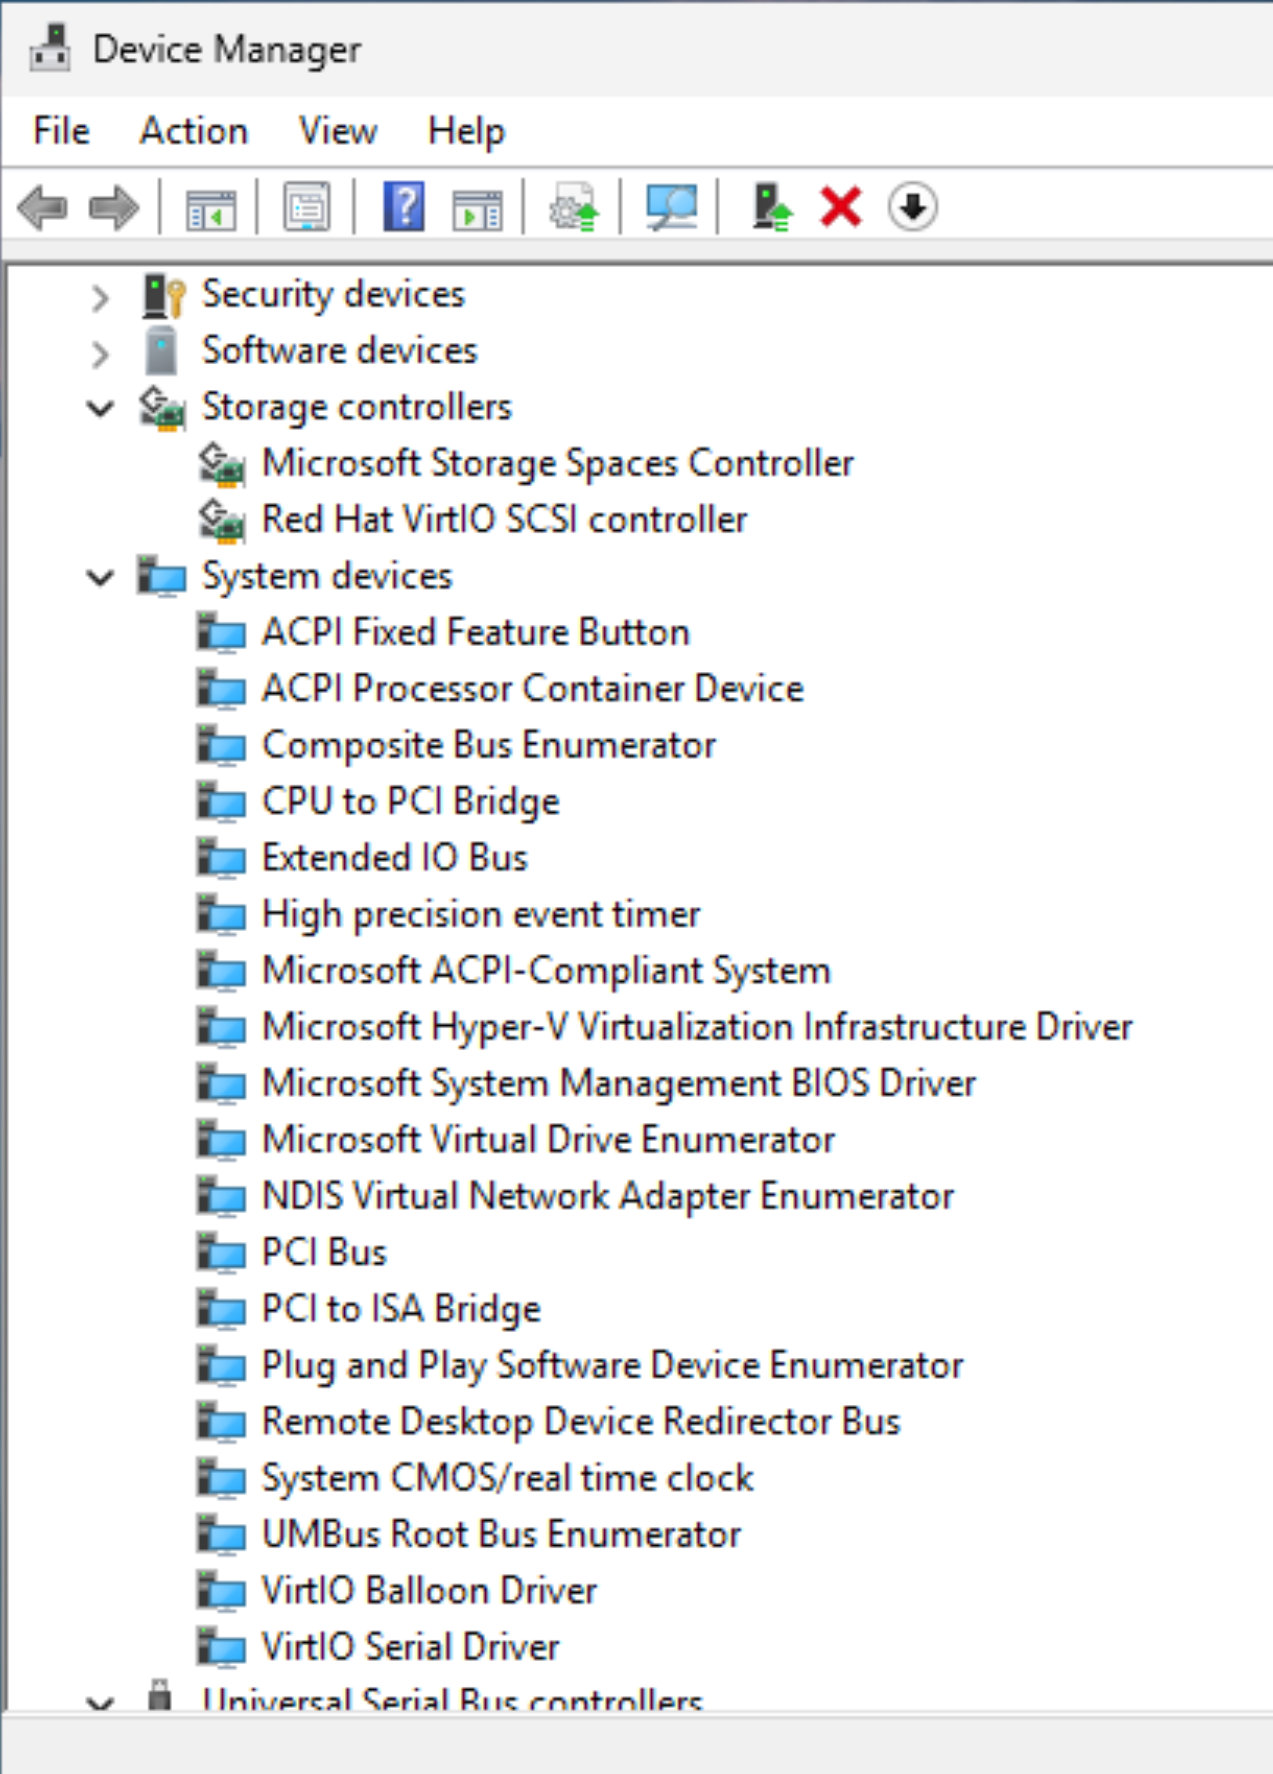Click the Microsoft Storage Spaces Controller icon
This screenshot has width=1273, height=1774.
(221, 464)
